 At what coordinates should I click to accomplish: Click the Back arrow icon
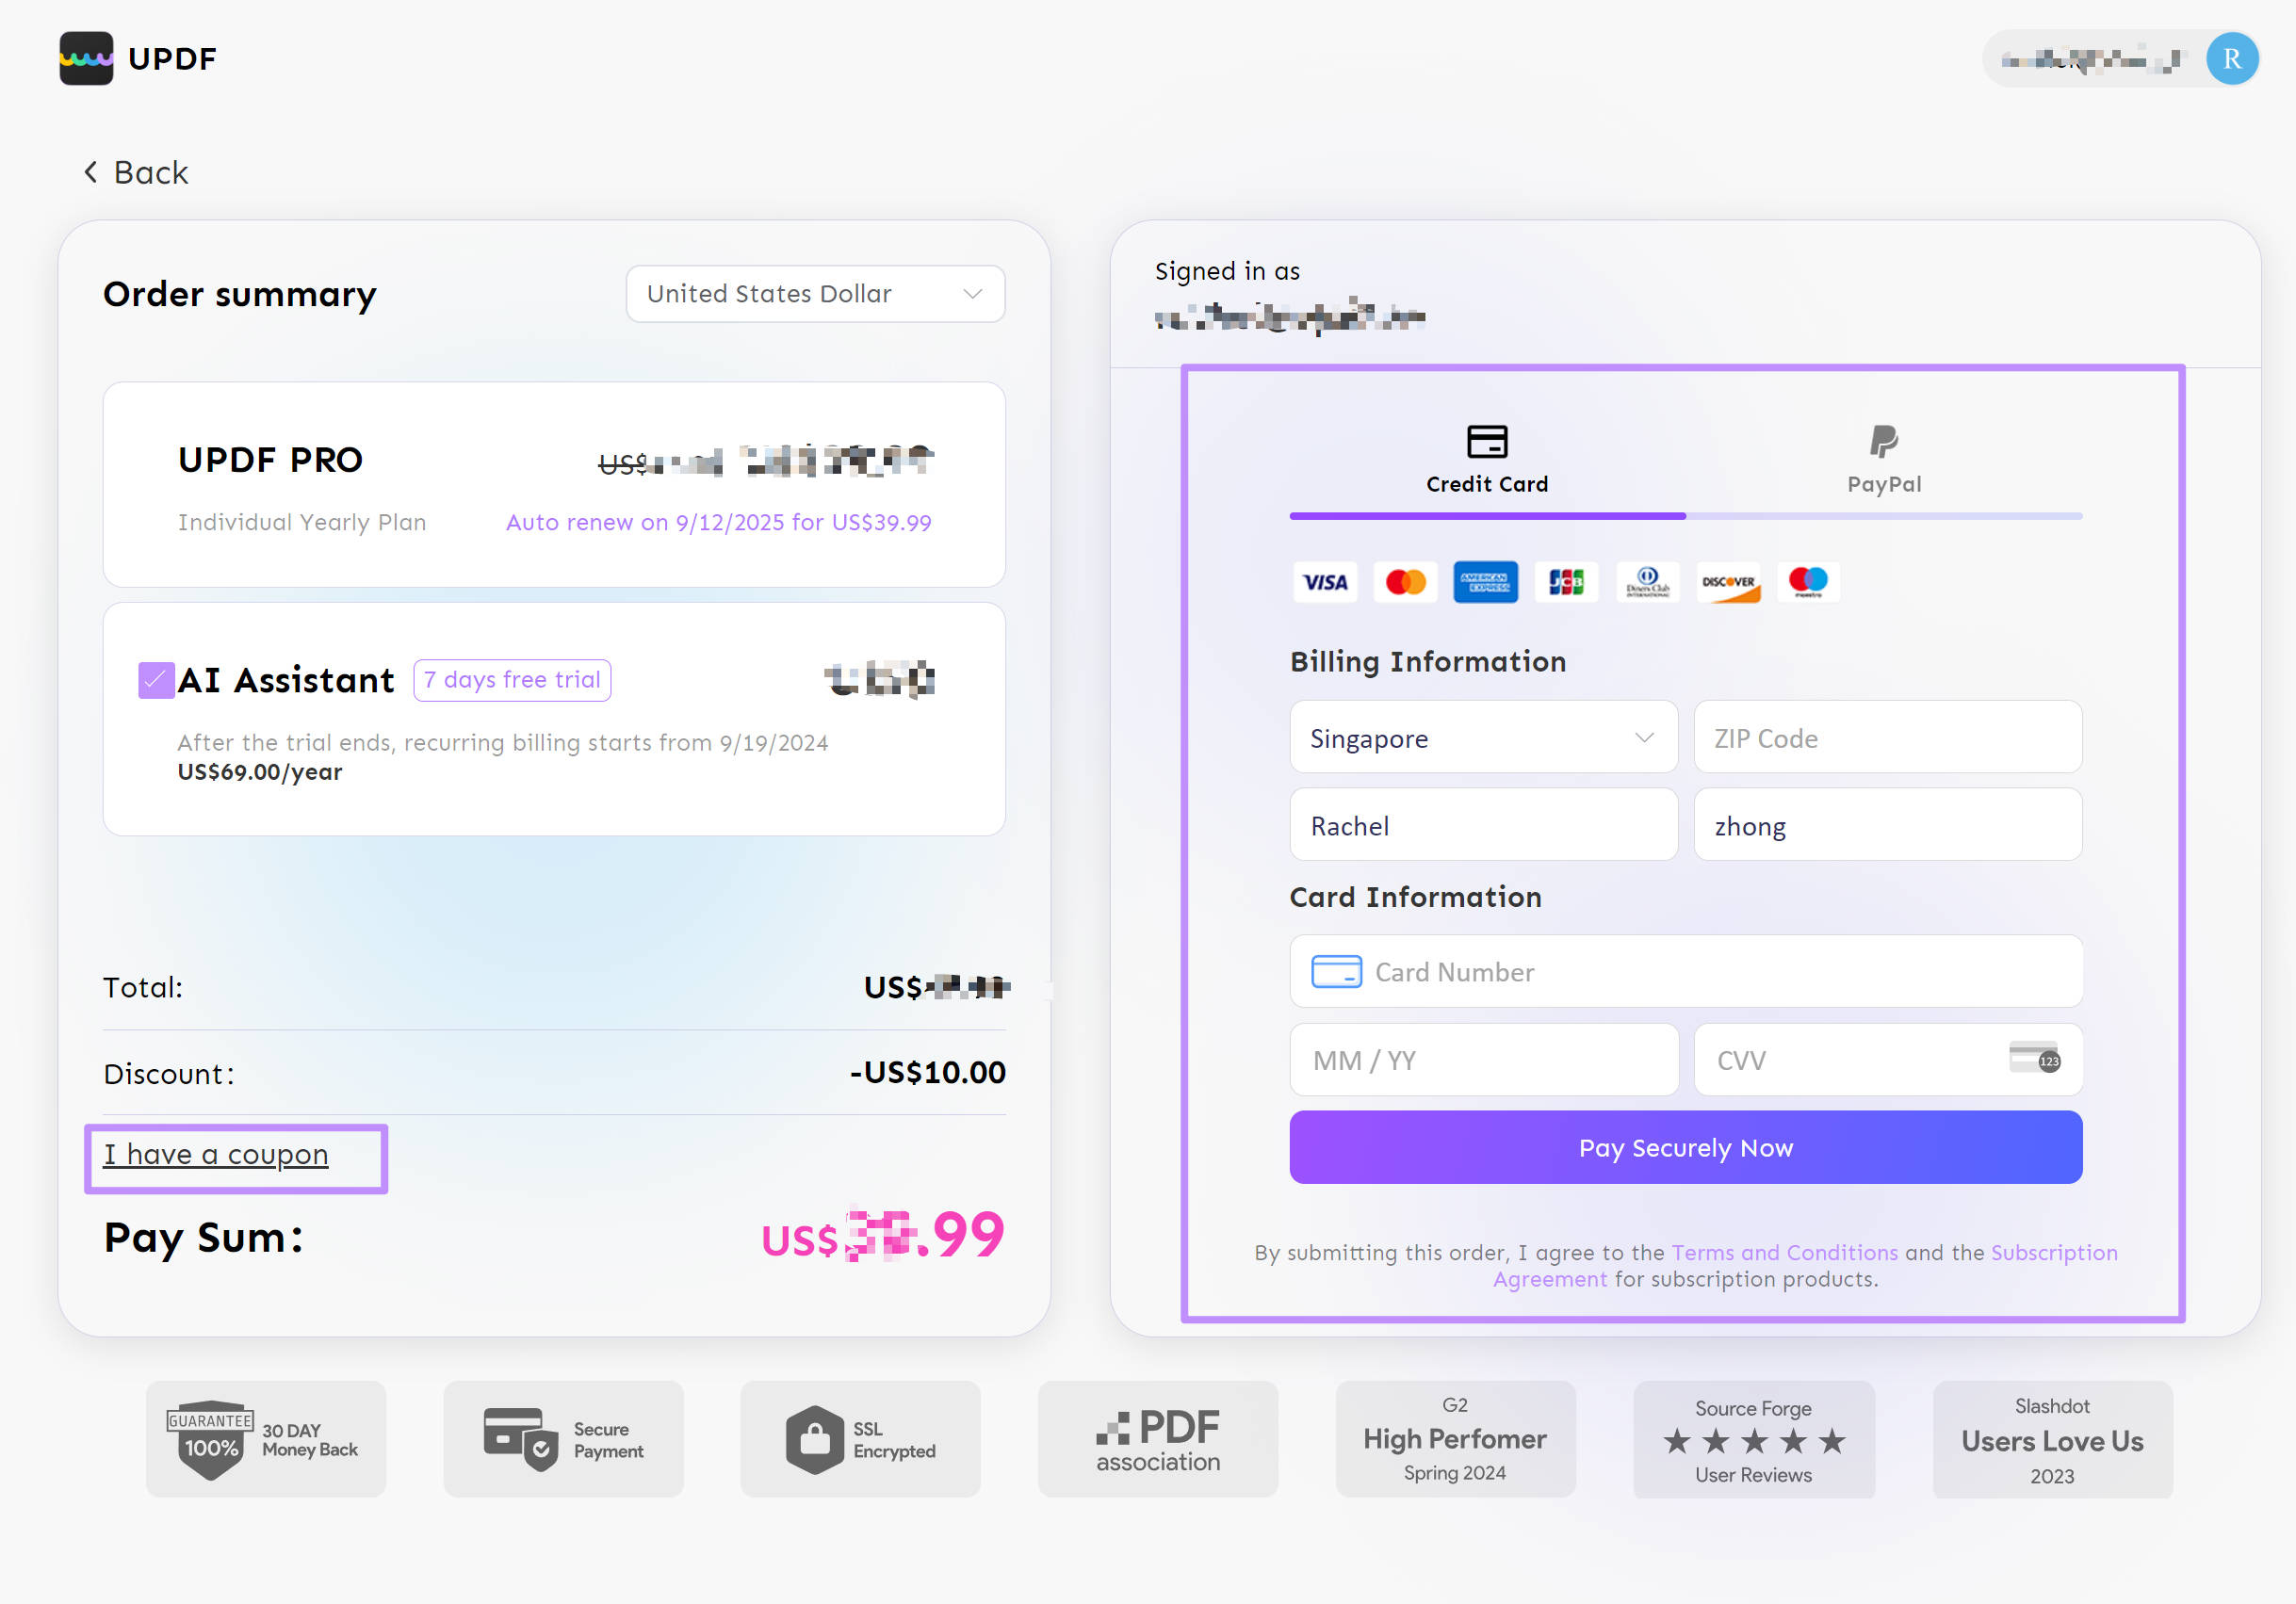tap(91, 172)
